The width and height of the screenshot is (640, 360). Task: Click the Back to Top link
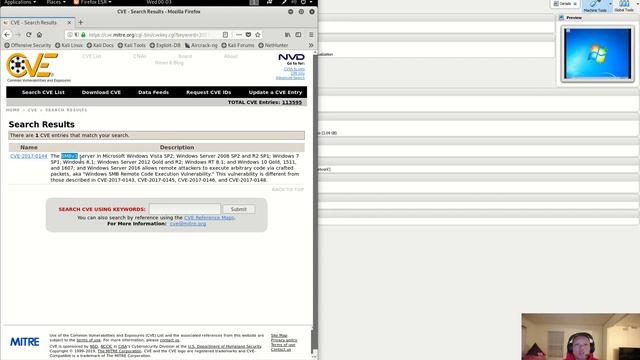click(x=288, y=189)
